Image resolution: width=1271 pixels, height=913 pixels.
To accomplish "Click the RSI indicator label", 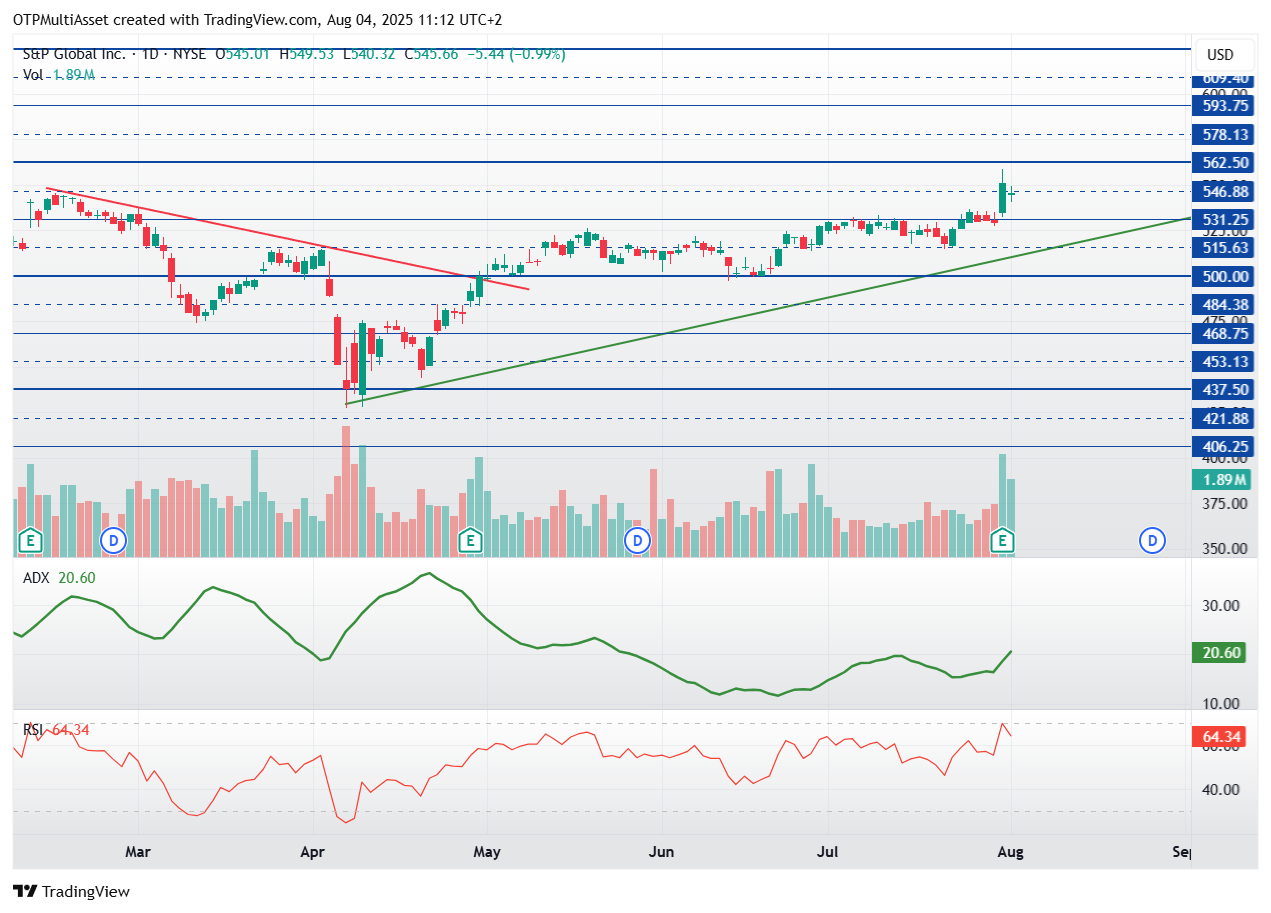I will (x=35, y=730).
